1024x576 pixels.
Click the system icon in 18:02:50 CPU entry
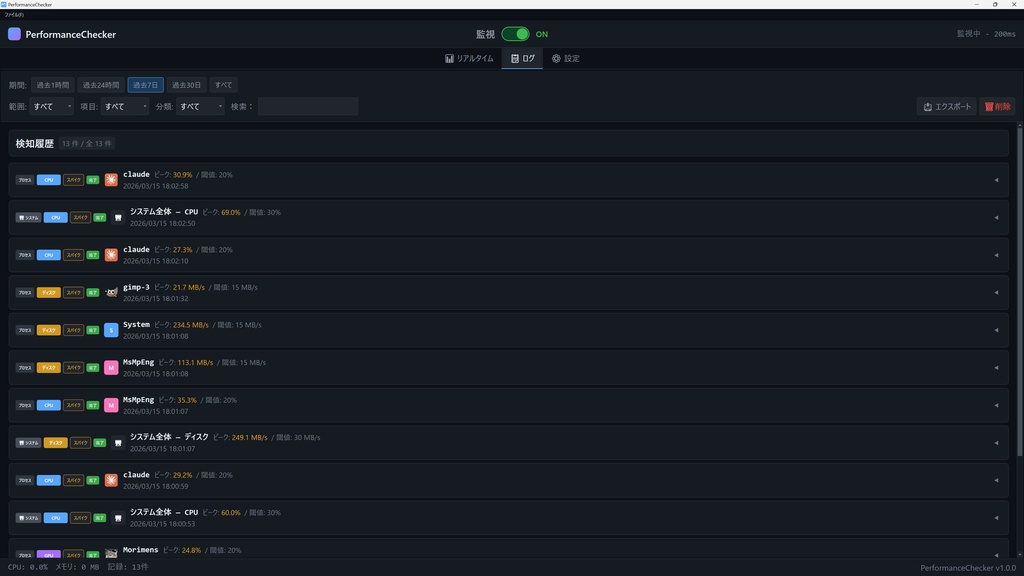tap(118, 217)
